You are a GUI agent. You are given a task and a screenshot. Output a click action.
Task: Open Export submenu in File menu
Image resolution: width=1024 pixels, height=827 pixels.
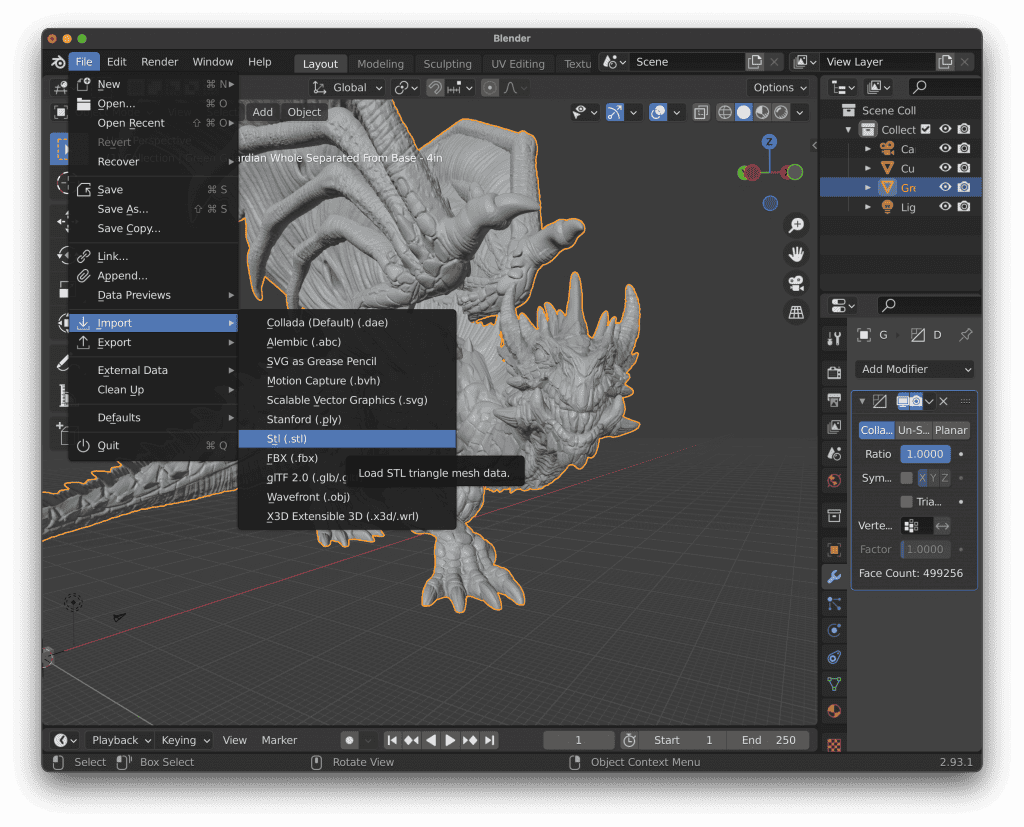click(154, 342)
